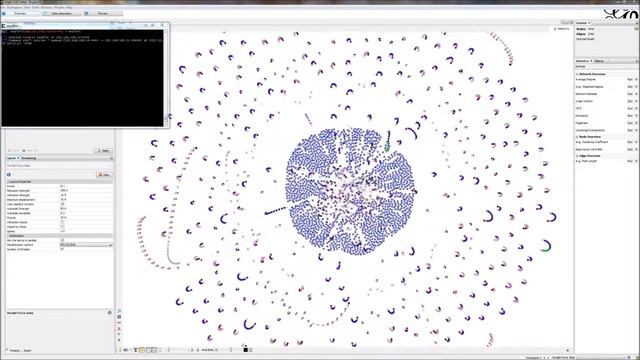Show the layout info icon
This screenshot has width=640, height=360.
click(x=9, y=175)
